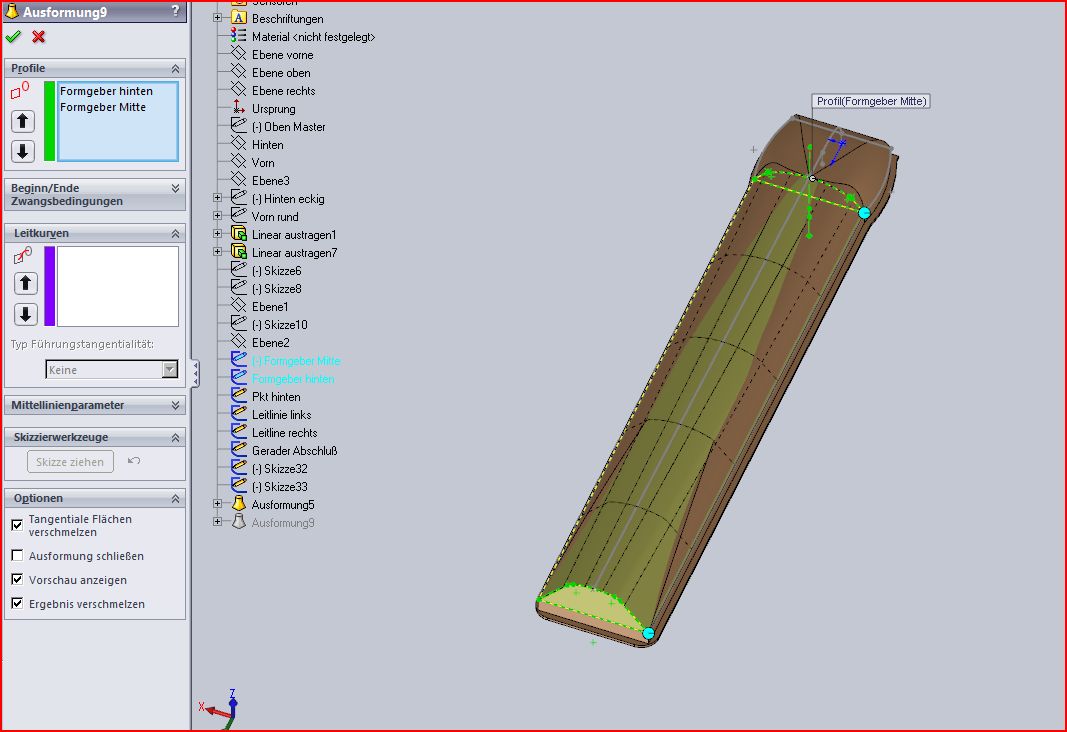The height and width of the screenshot is (732, 1067).
Task: Open the Typ Führungstangentialität dropdown
Action: pyautogui.click(x=170, y=370)
